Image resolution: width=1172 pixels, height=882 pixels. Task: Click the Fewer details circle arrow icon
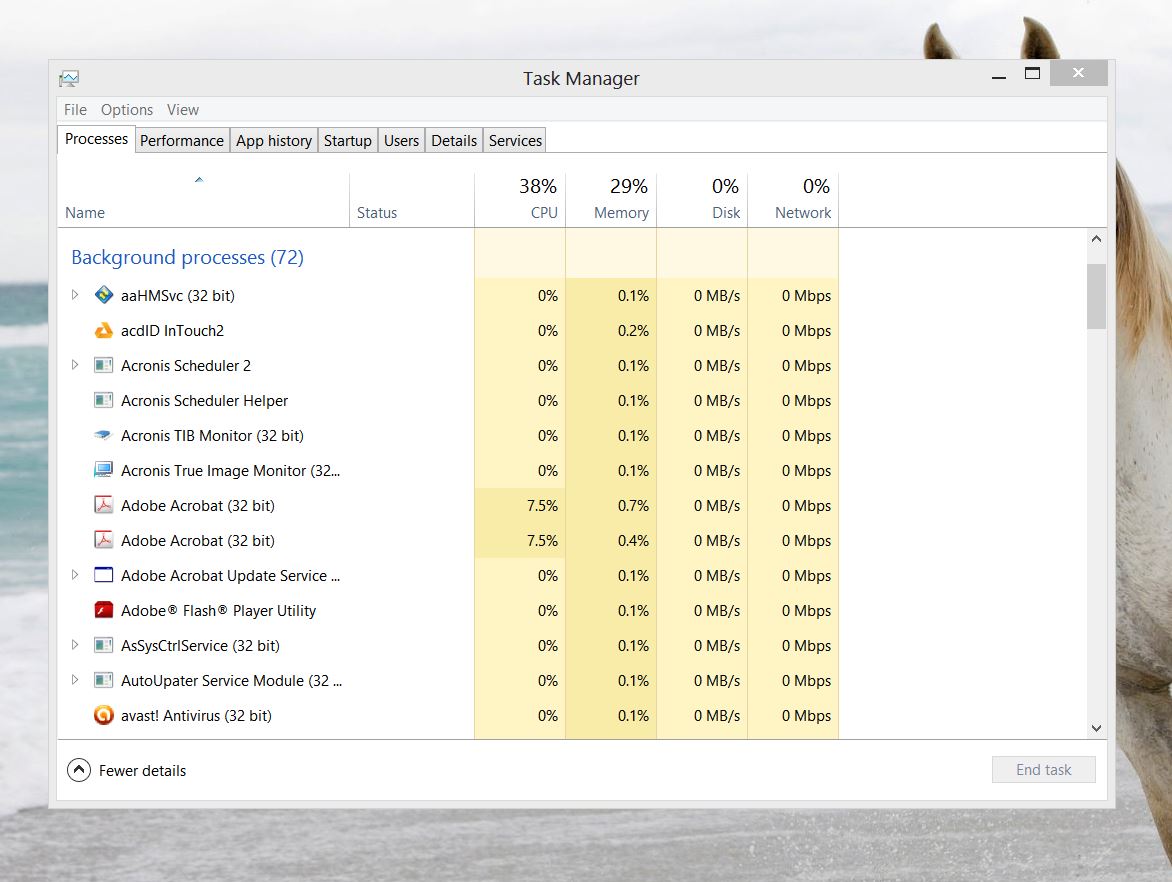78,770
